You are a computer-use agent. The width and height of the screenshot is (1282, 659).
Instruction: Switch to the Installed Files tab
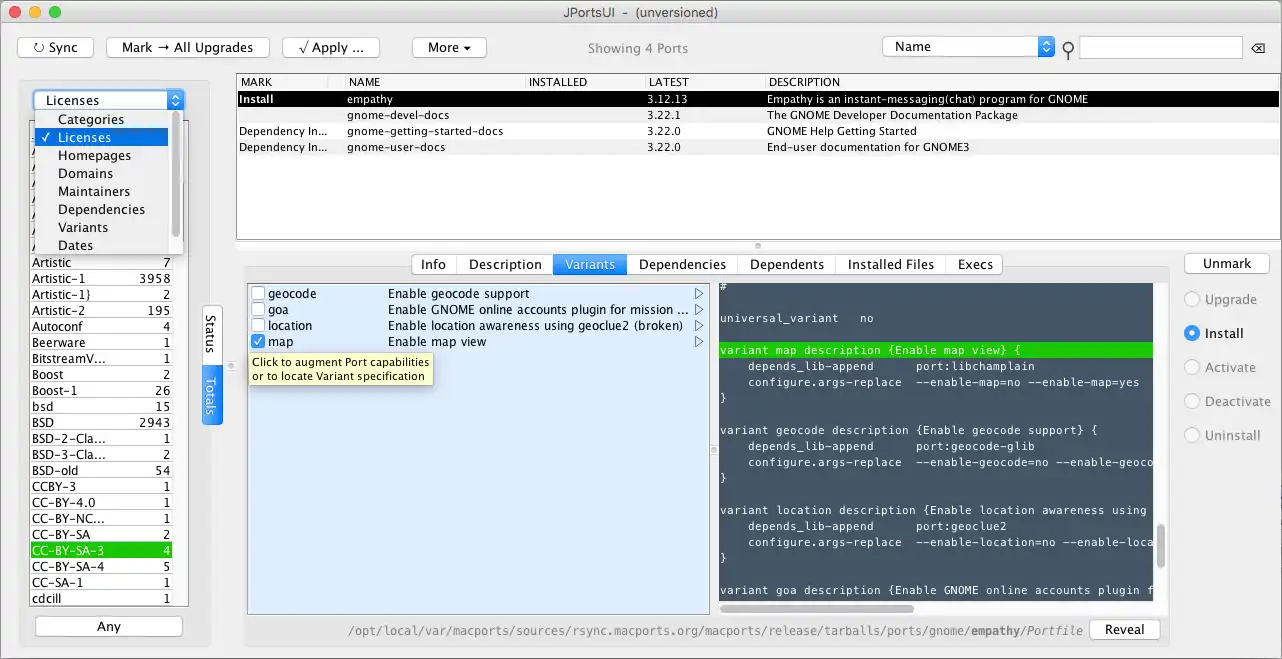click(x=890, y=264)
